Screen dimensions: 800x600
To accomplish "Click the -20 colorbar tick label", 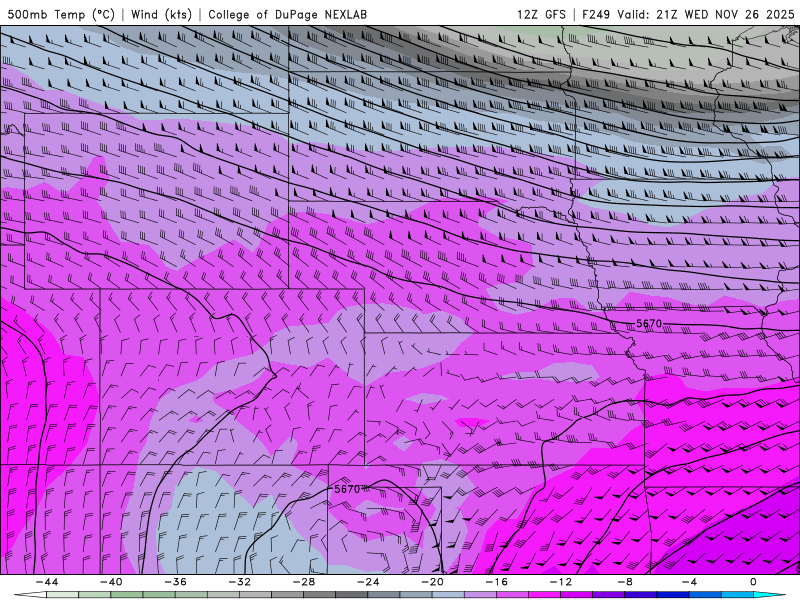I will pos(432,582).
